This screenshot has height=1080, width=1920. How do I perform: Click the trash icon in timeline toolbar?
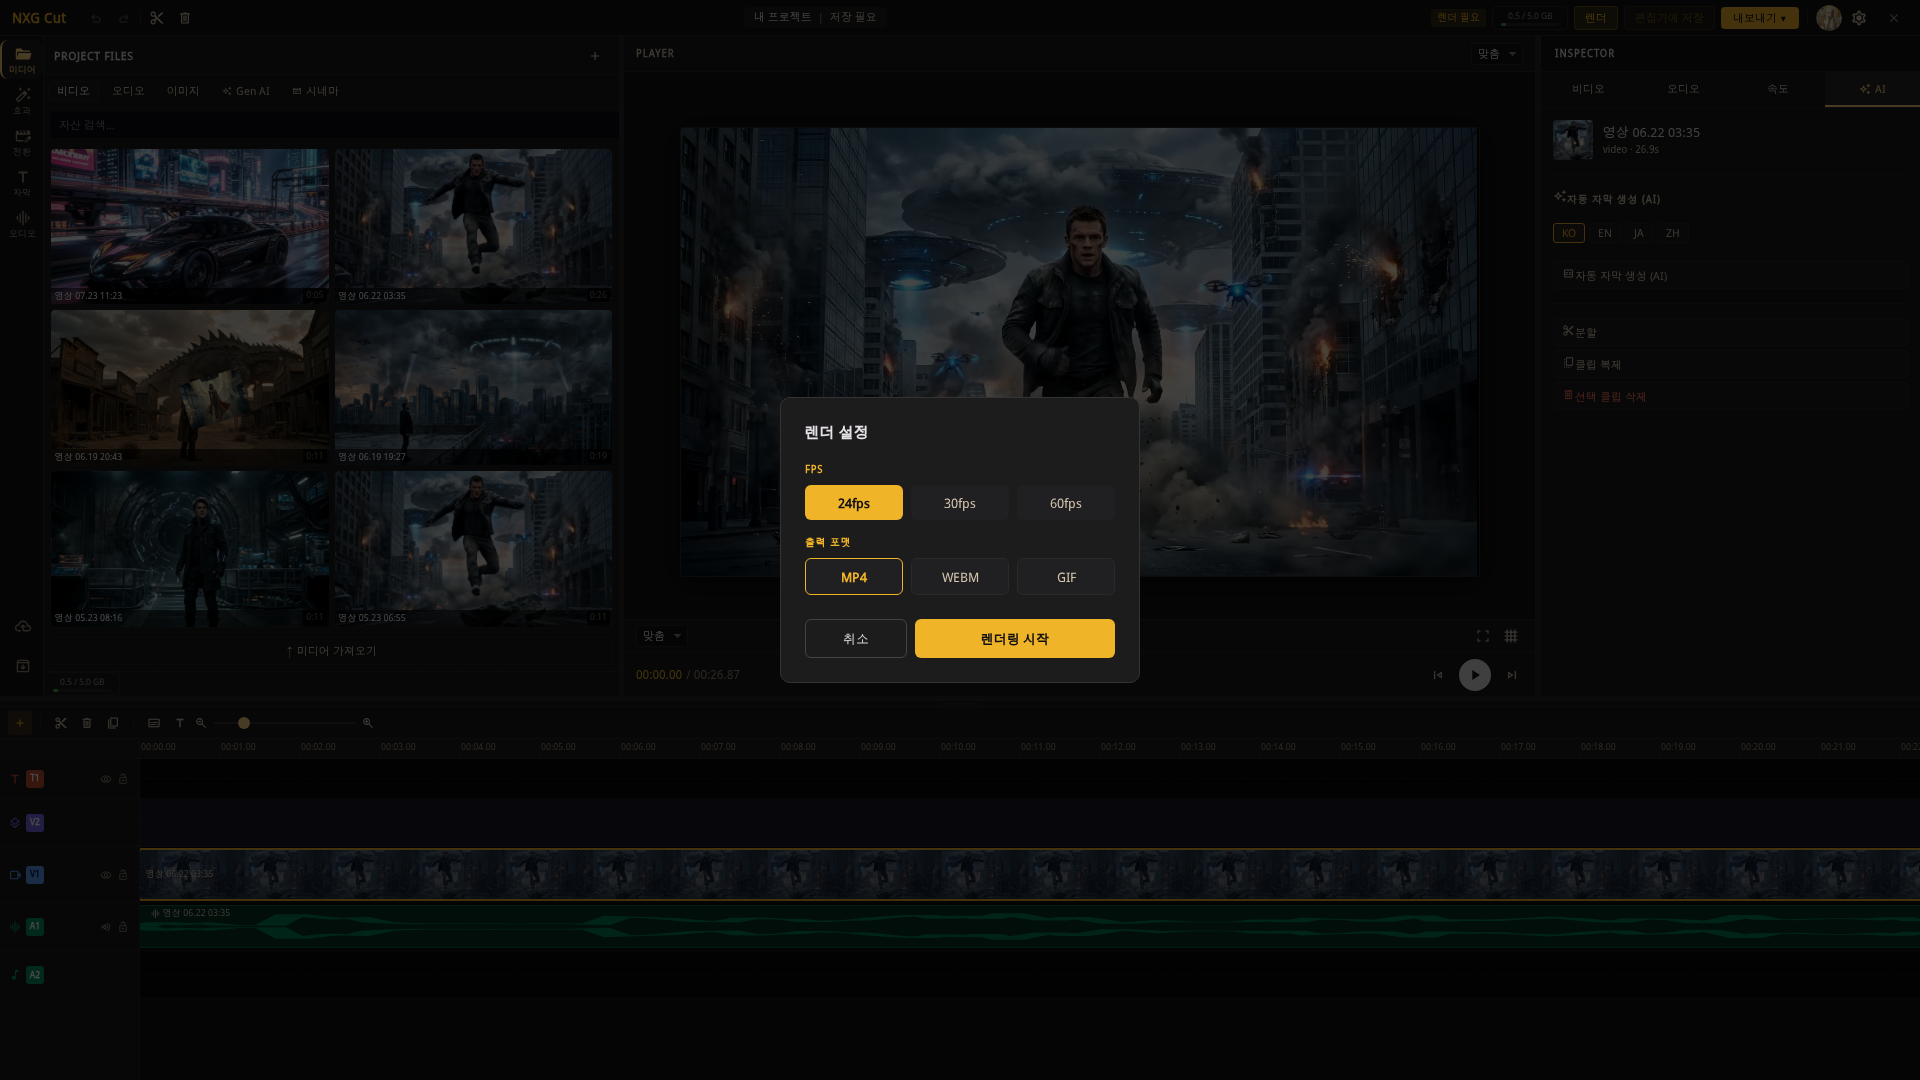tap(87, 723)
